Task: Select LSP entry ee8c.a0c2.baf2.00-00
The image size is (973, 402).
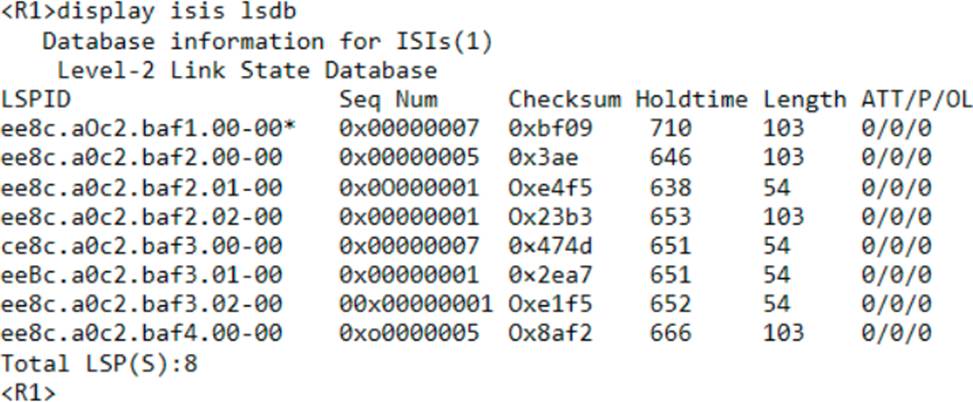Action: pyautogui.click(x=141, y=158)
